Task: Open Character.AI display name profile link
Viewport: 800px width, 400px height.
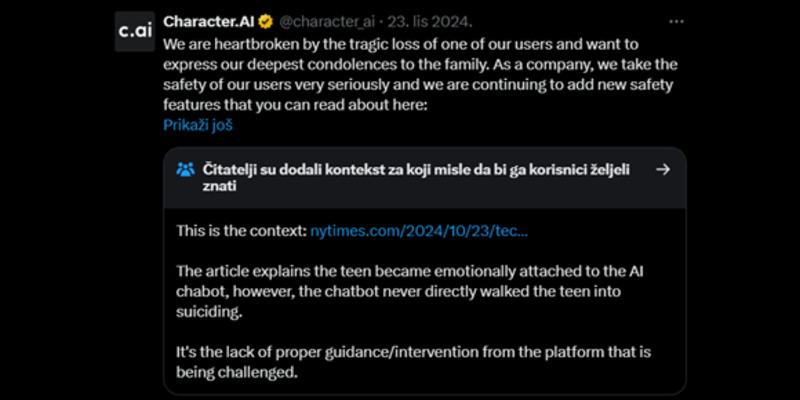Action: coord(209,21)
